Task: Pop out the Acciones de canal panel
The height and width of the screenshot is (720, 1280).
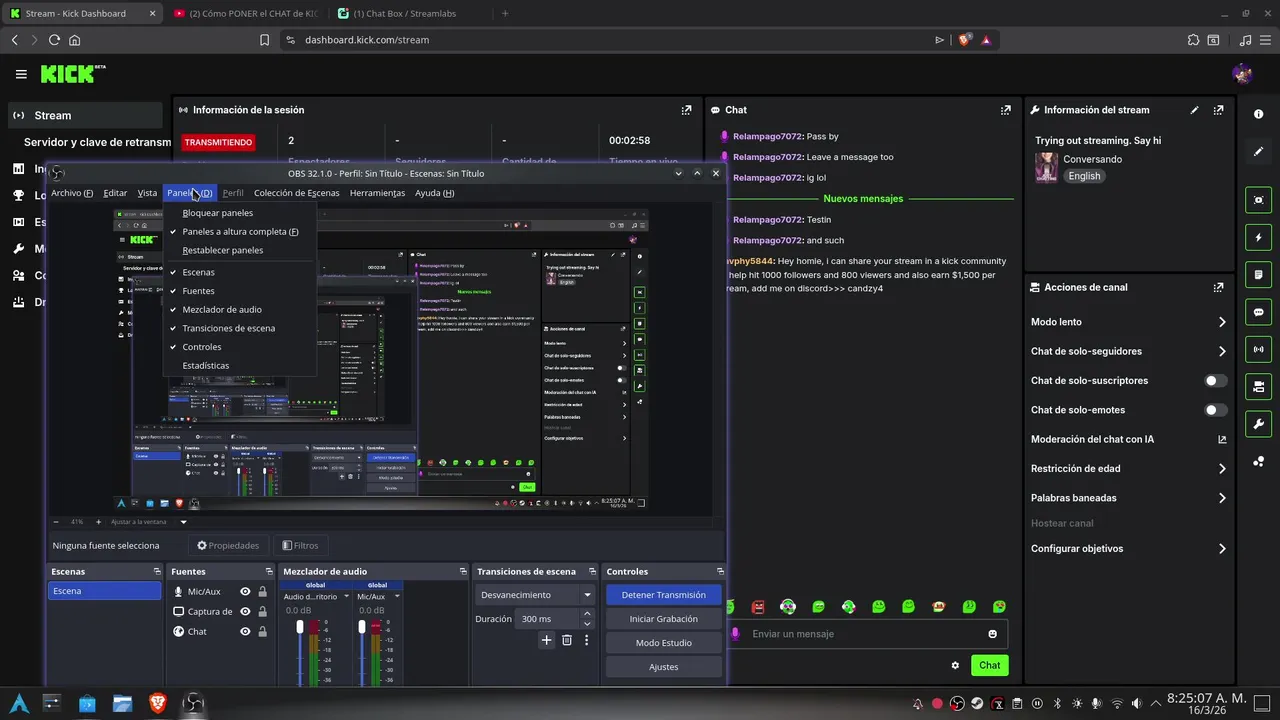Action: tap(1218, 287)
